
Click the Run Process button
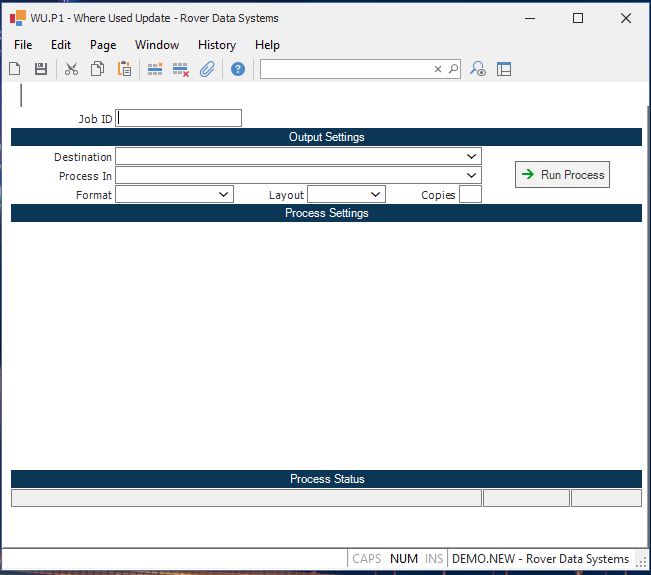[x=562, y=175]
